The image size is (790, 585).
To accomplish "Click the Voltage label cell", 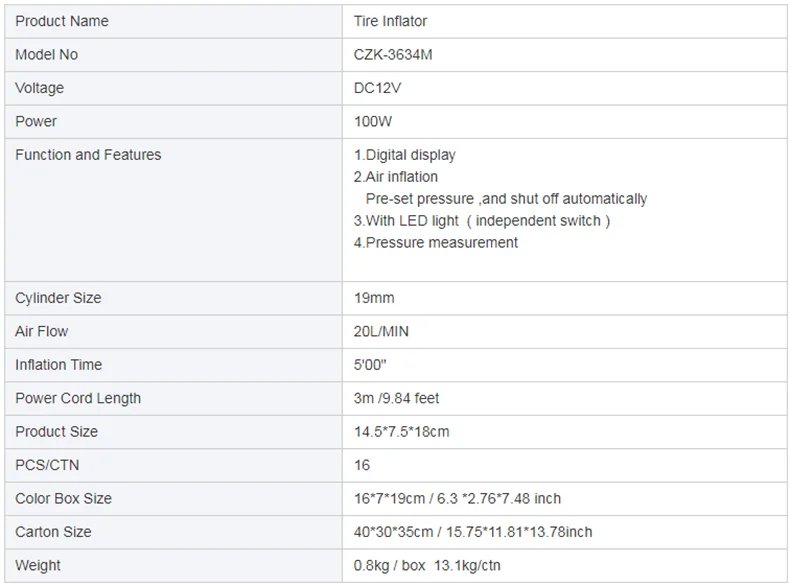I will (40, 88).
